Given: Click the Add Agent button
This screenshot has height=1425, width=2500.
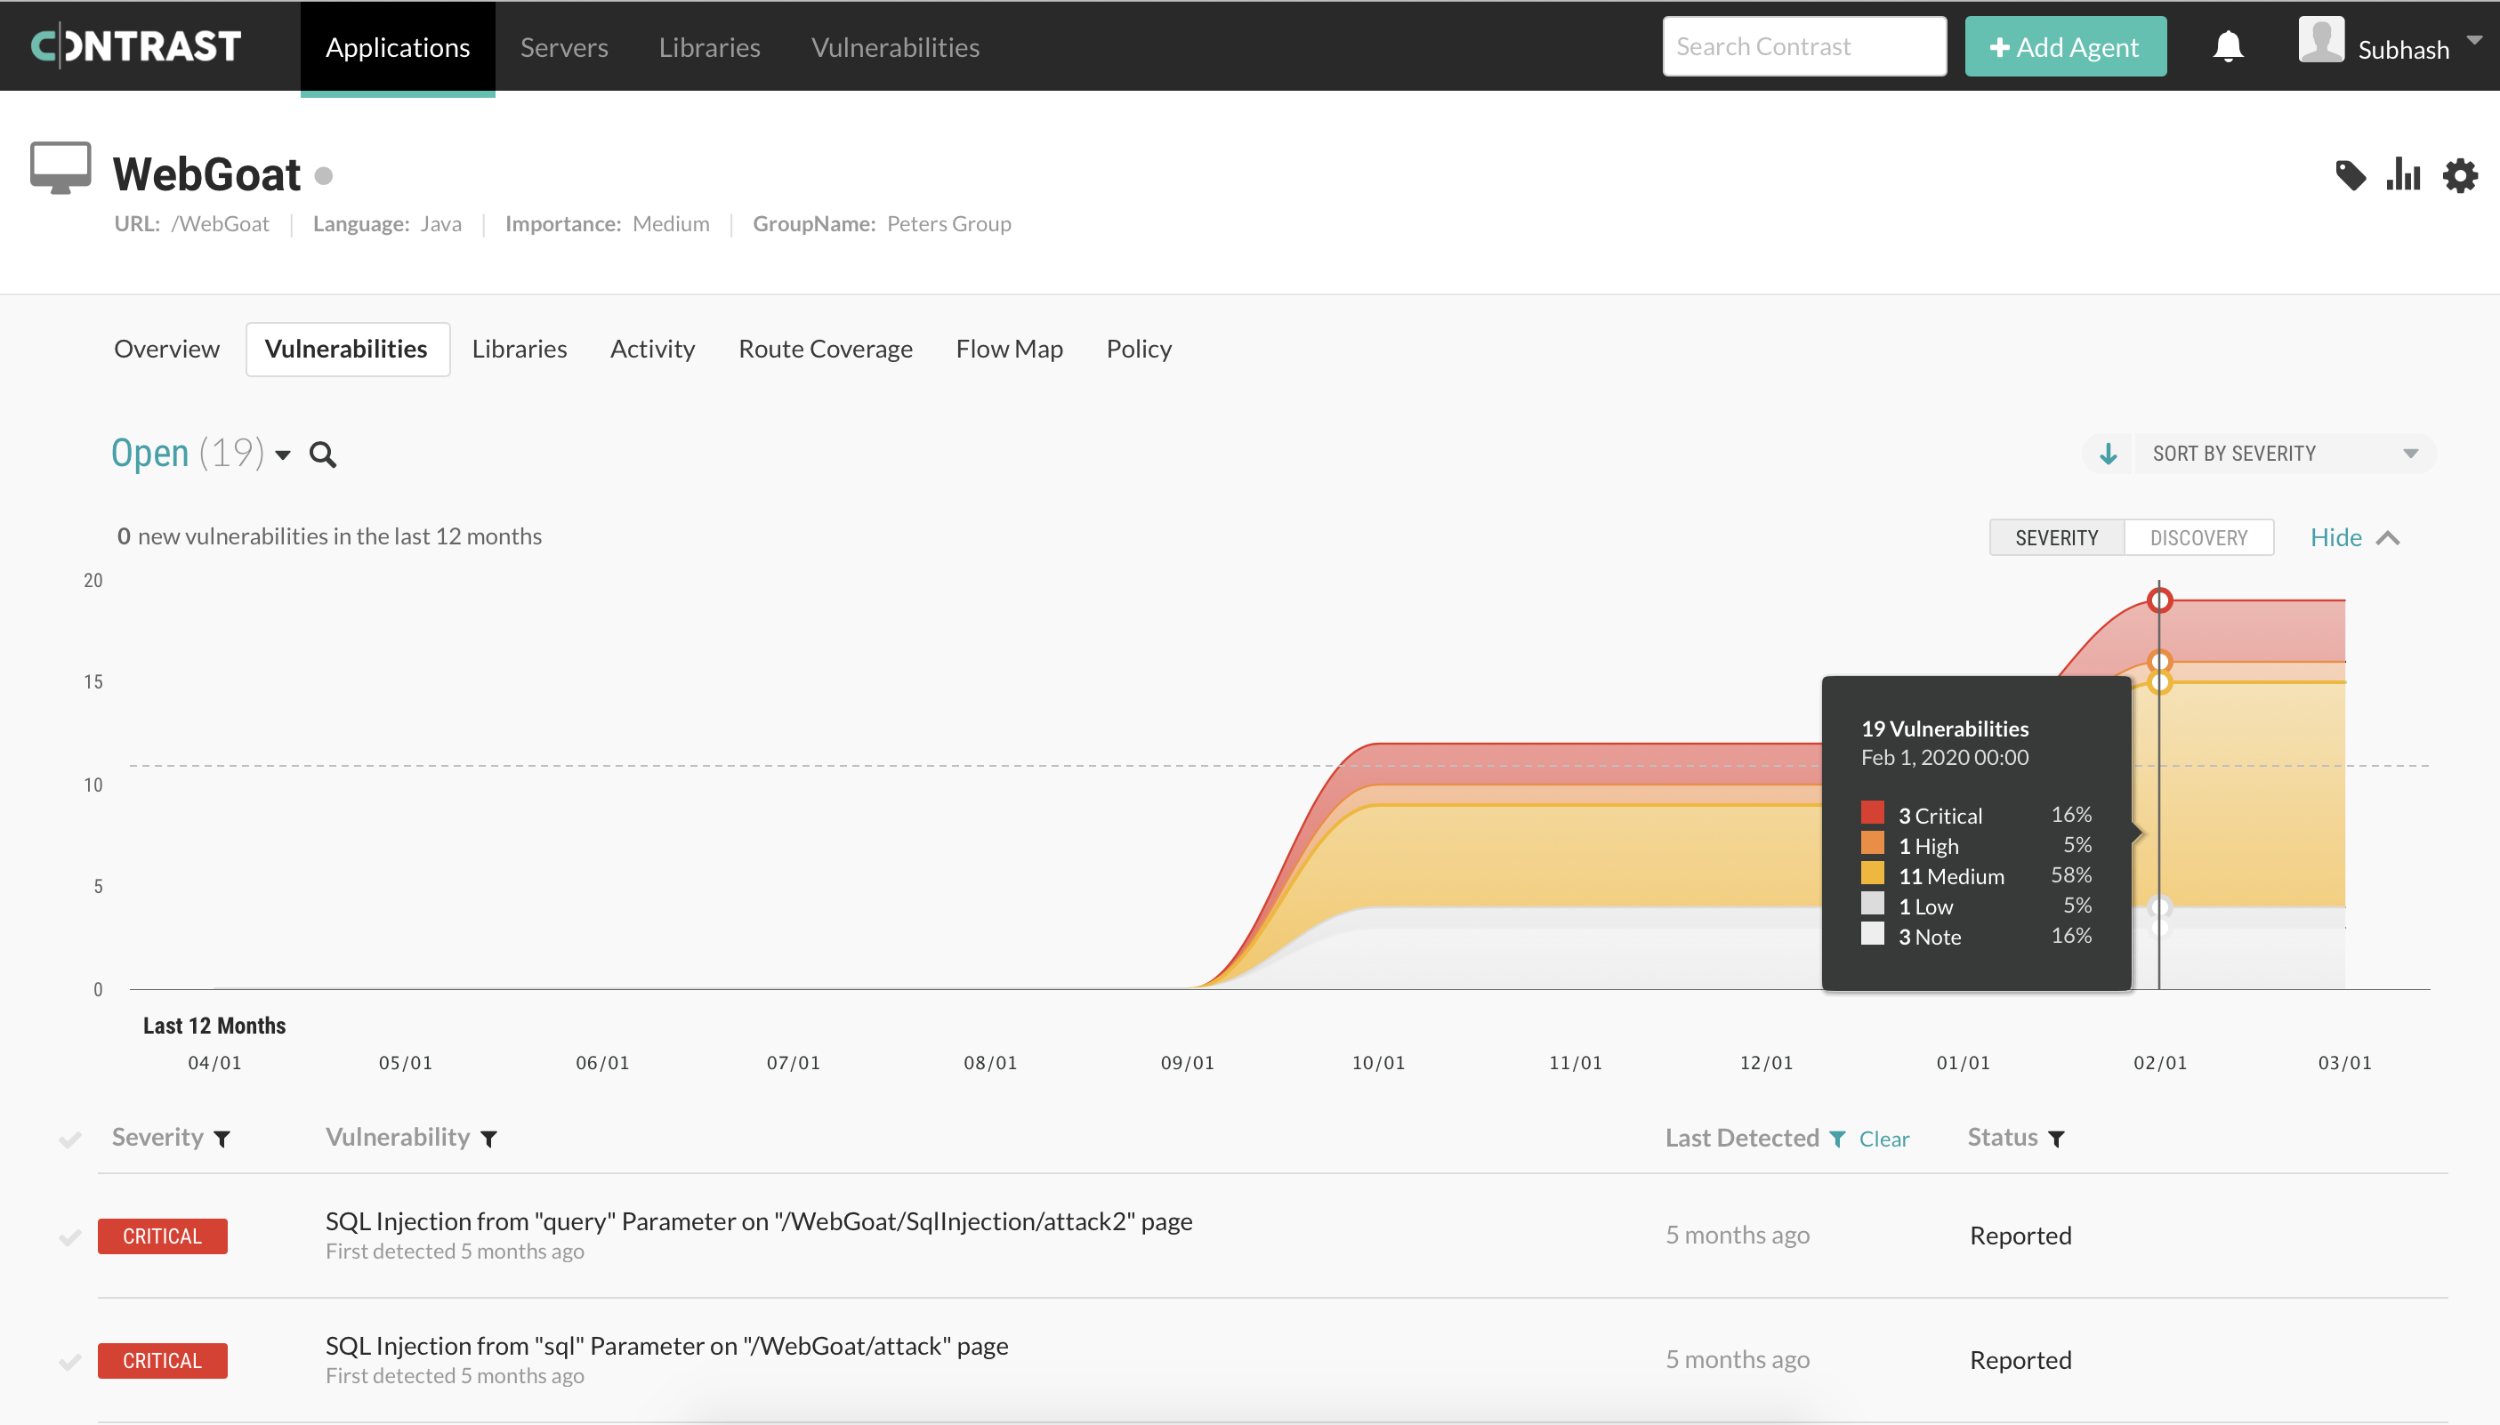Looking at the screenshot, I should pos(2065,46).
